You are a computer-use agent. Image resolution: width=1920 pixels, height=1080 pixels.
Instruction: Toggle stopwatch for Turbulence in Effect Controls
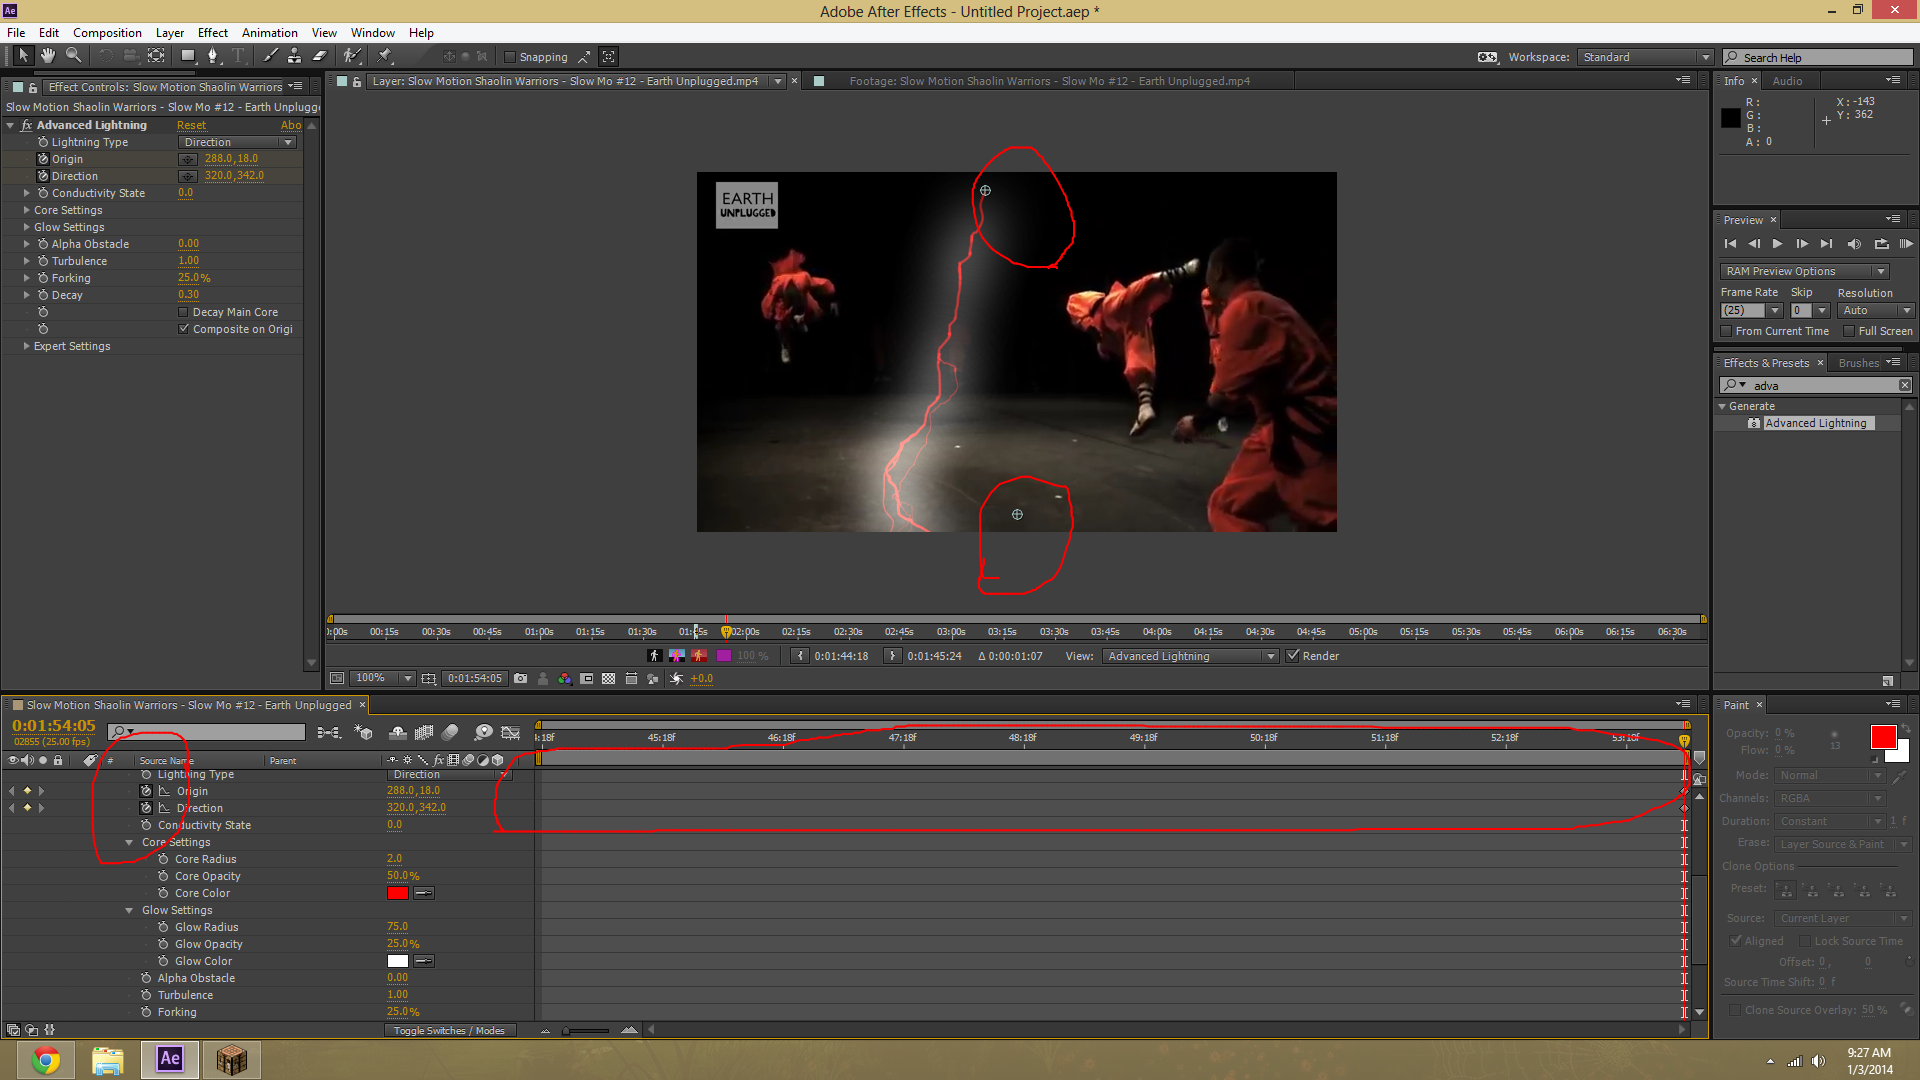(43, 261)
